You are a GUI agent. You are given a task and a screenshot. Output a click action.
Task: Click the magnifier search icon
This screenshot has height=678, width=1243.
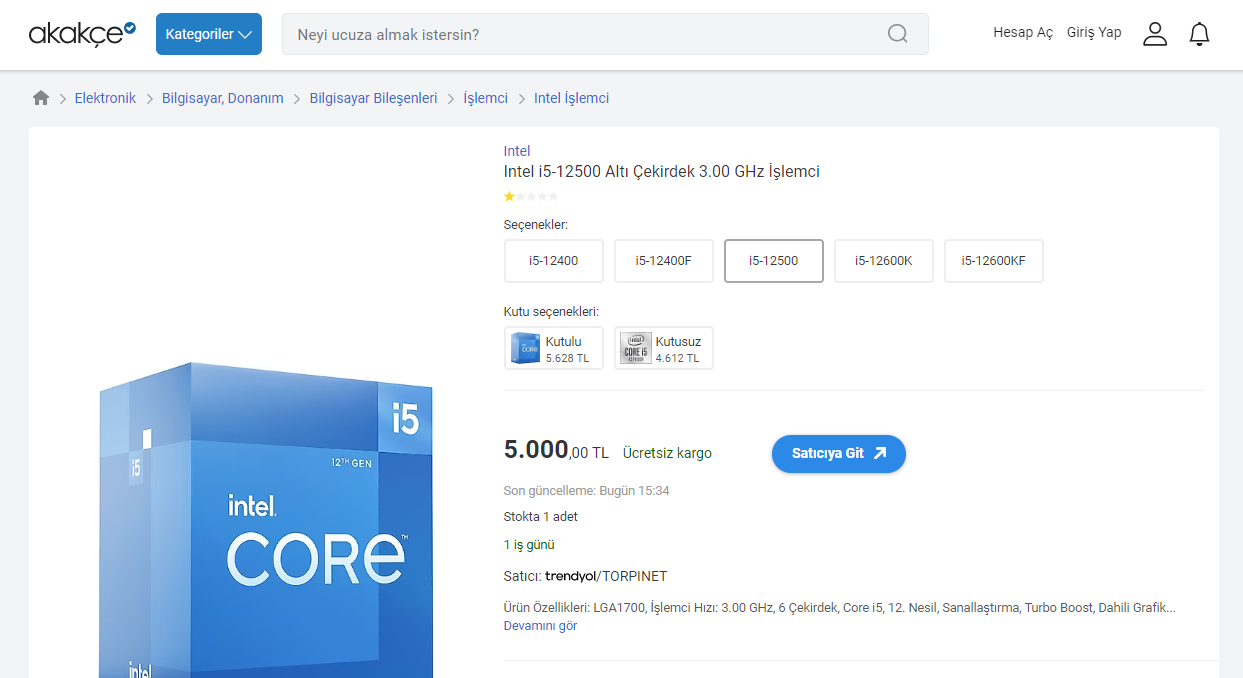coord(898,34)
